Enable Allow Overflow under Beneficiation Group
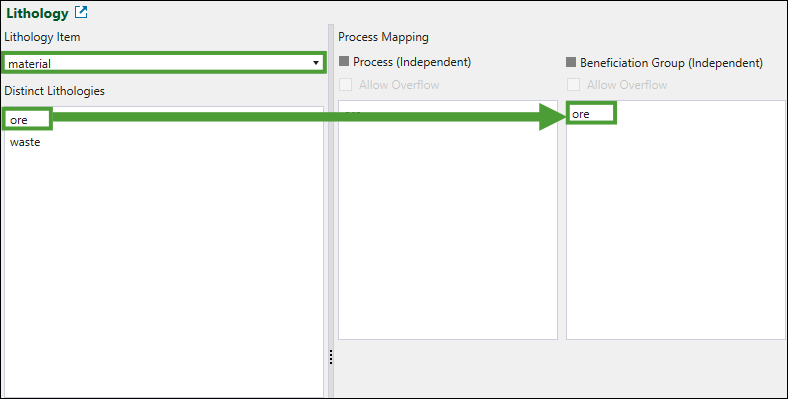Screen dimensions: 788x399 (573, 85)
